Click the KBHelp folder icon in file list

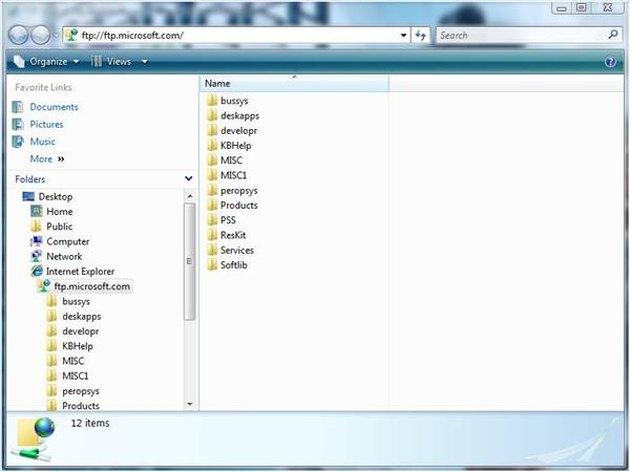click(x=212, y=145)
